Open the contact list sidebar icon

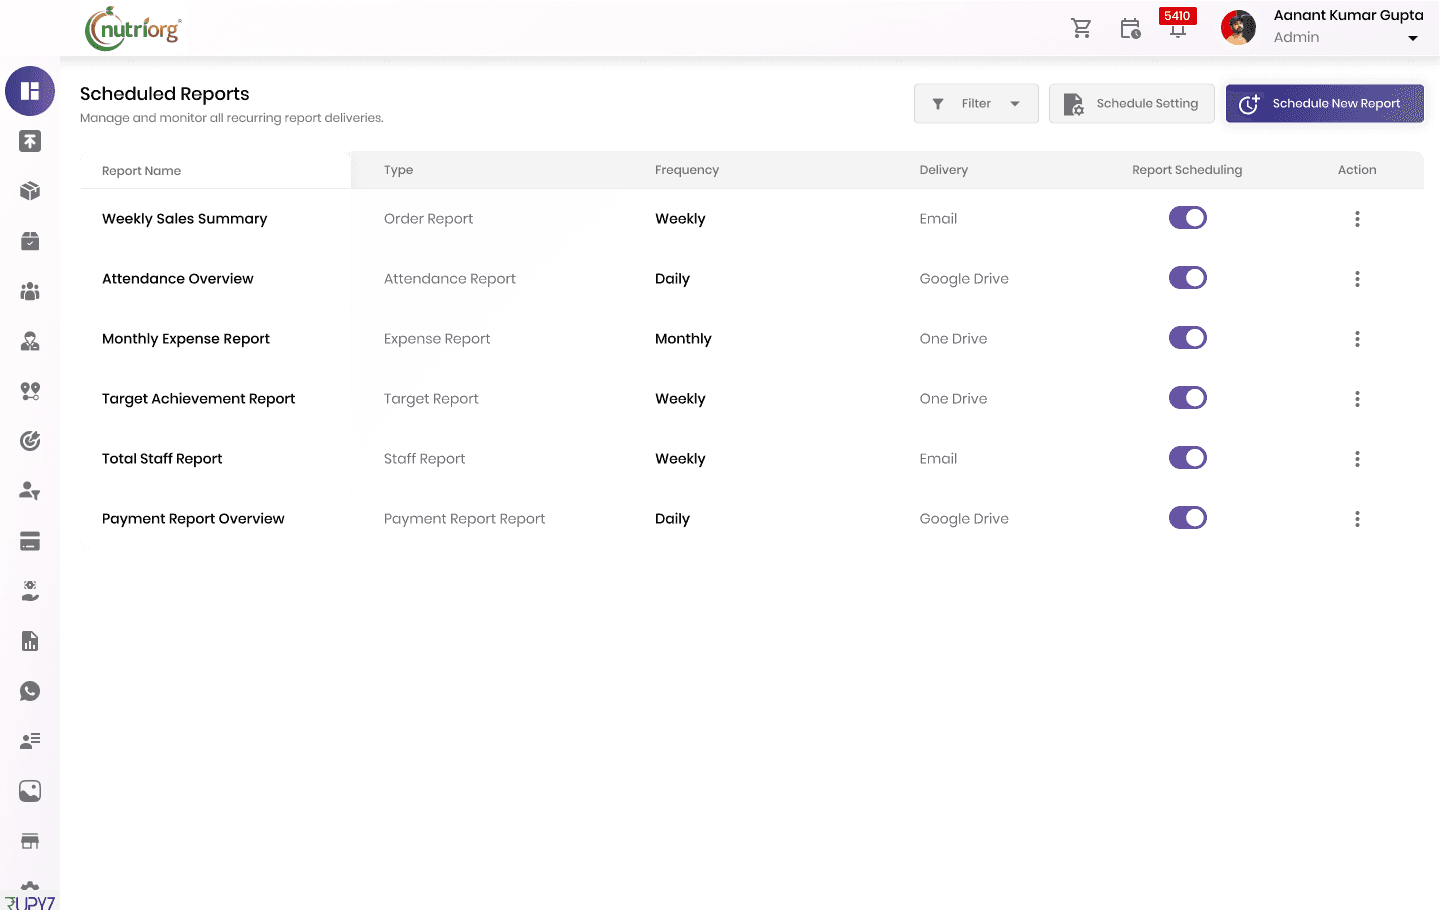[x=30, y=741]
